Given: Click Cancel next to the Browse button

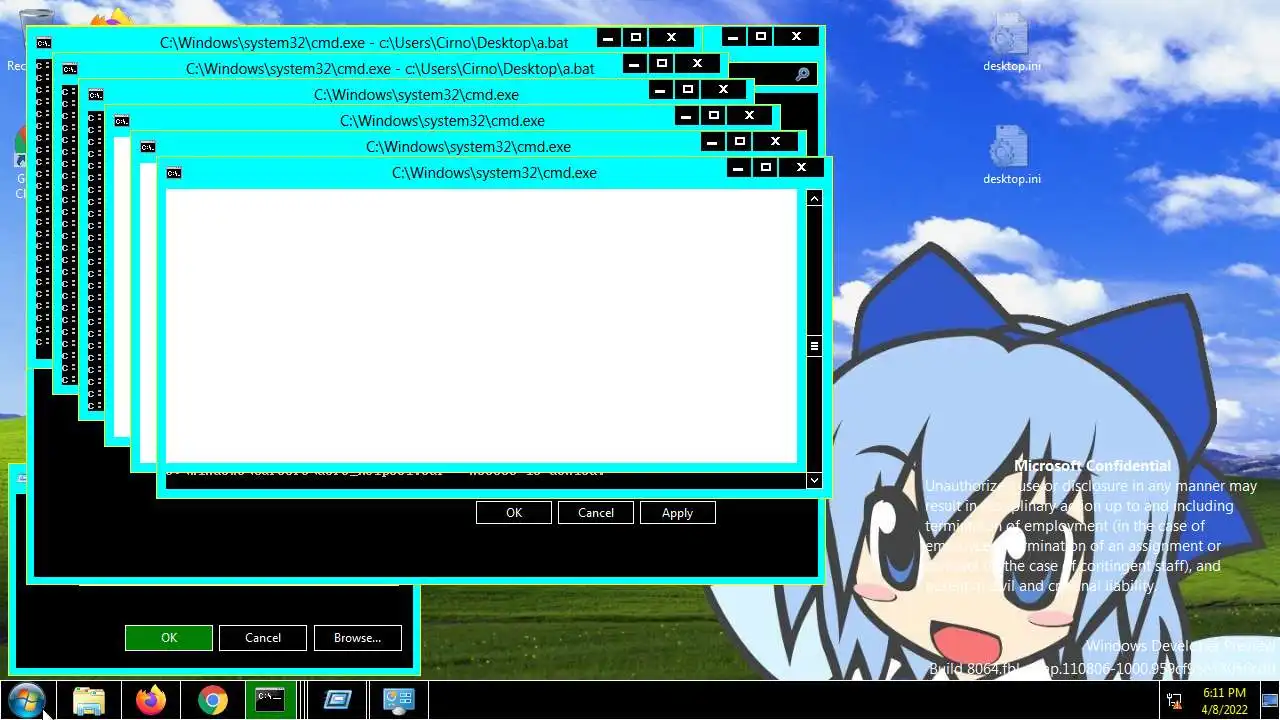Looking at the screenshot, I should coord(263,638).
